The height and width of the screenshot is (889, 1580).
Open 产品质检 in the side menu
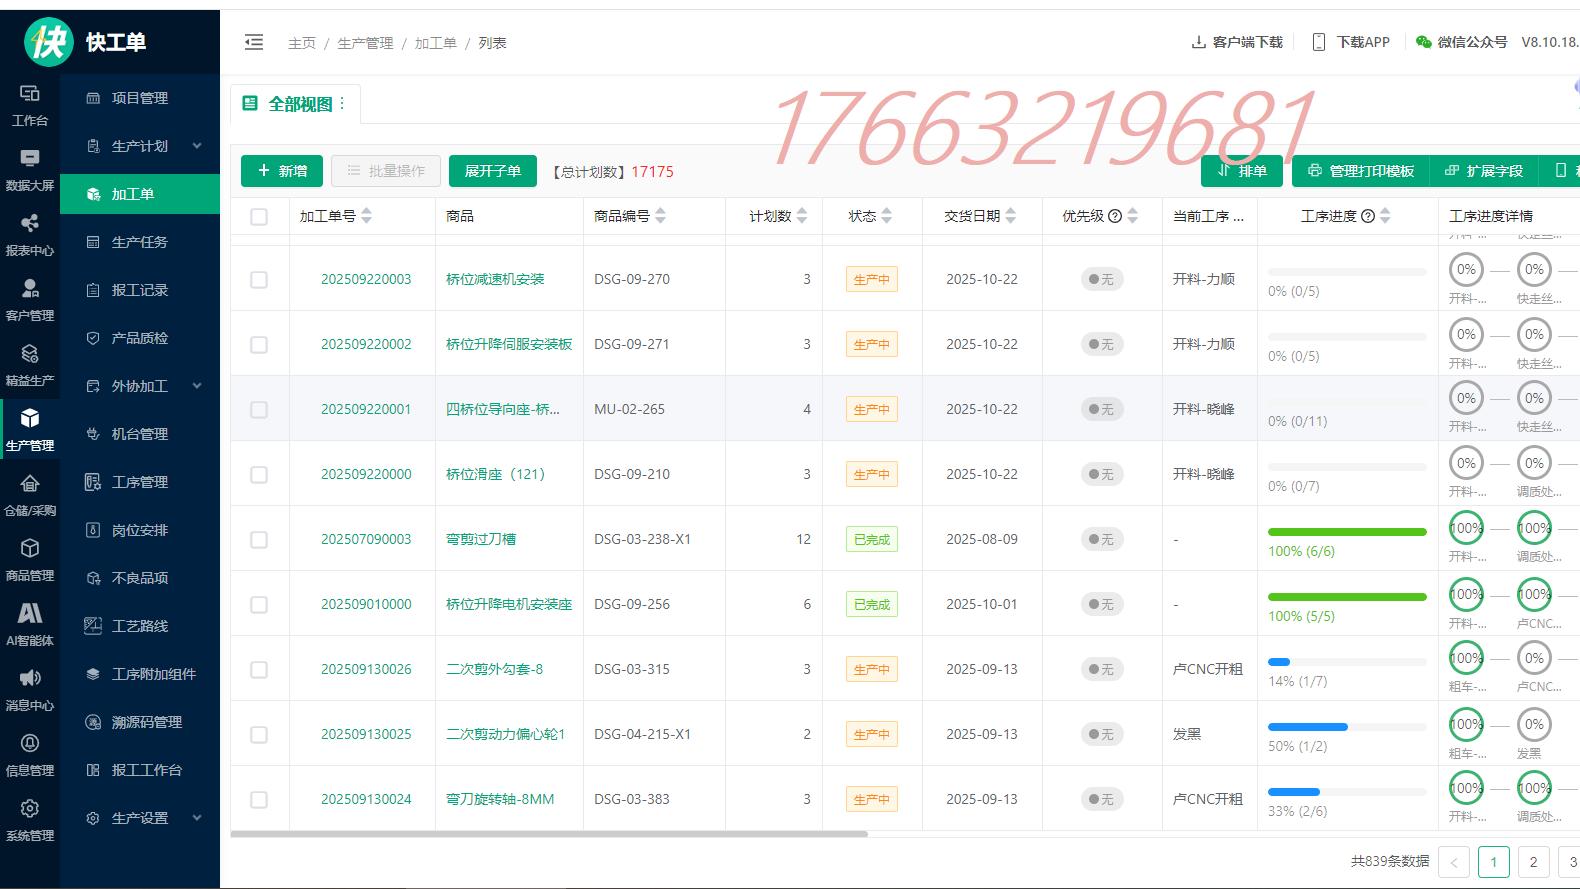[140, 338]
